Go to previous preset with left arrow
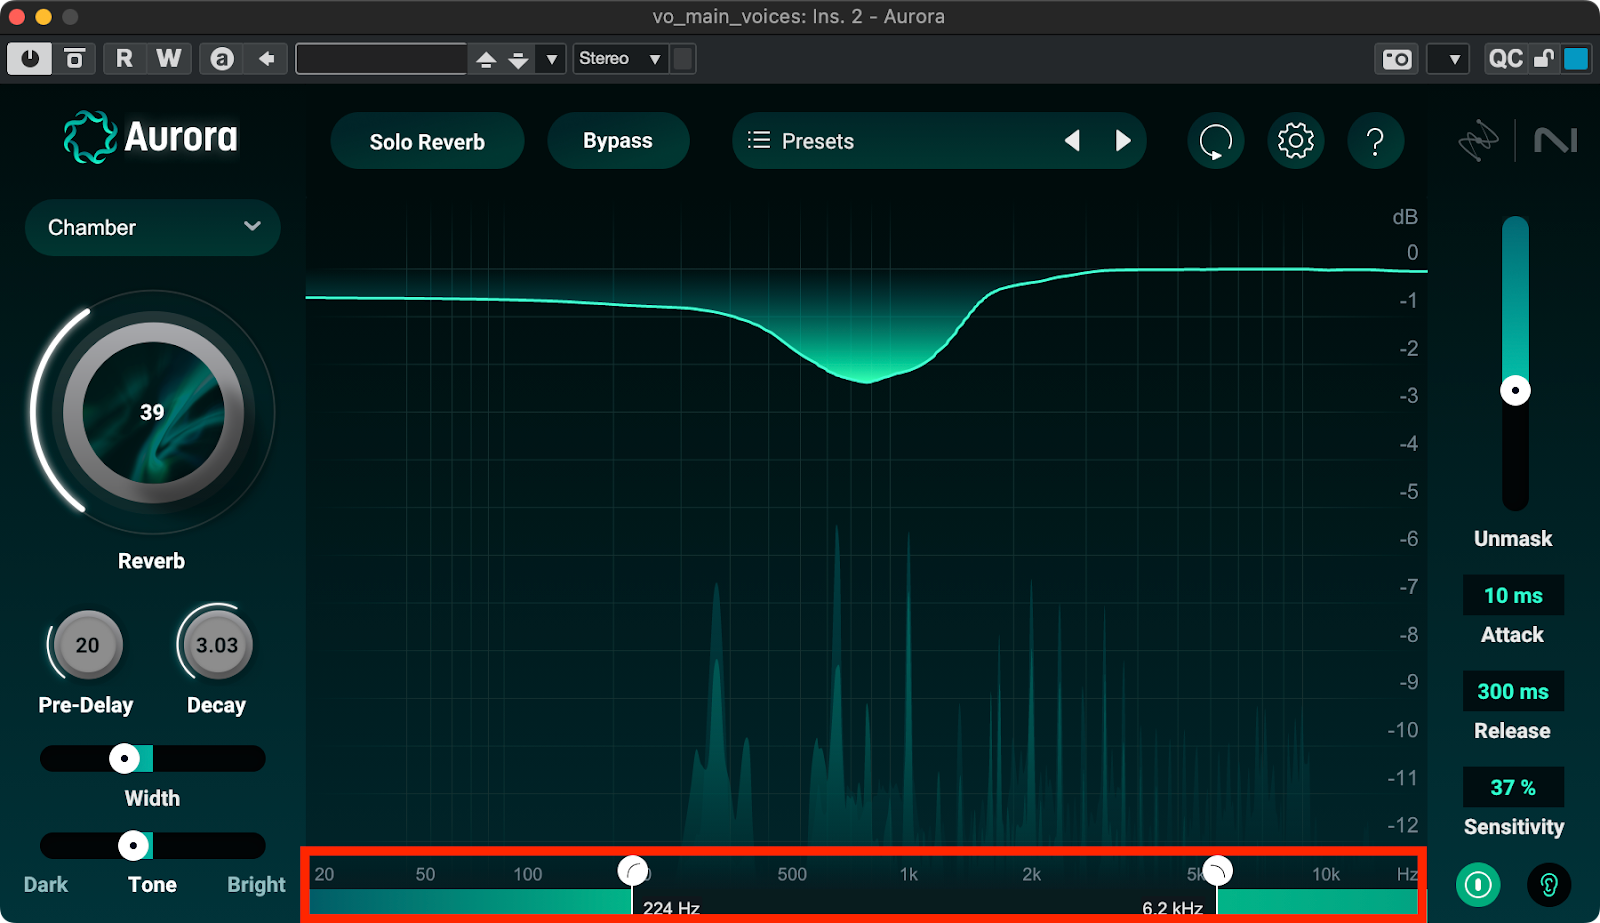Viewport: 1600px width, 923px height. (x=1072, y=141)
